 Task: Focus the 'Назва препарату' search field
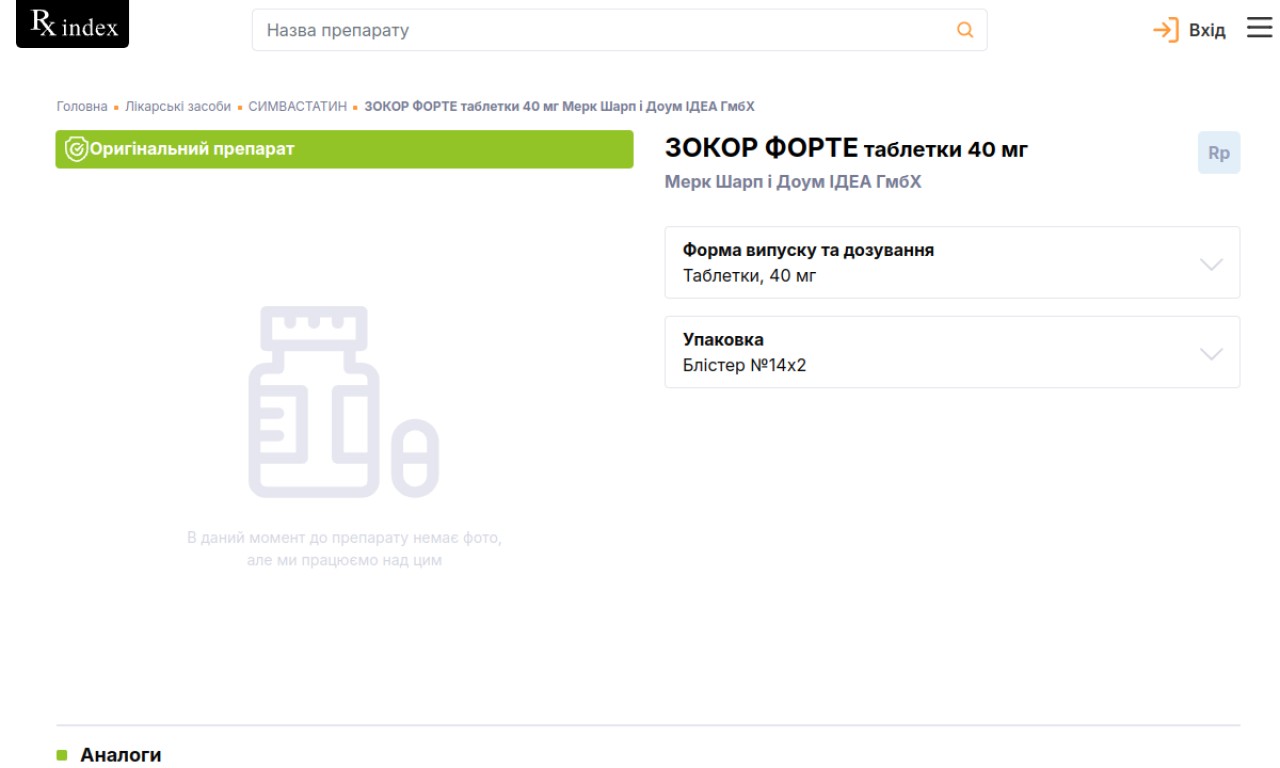point(619,30)
